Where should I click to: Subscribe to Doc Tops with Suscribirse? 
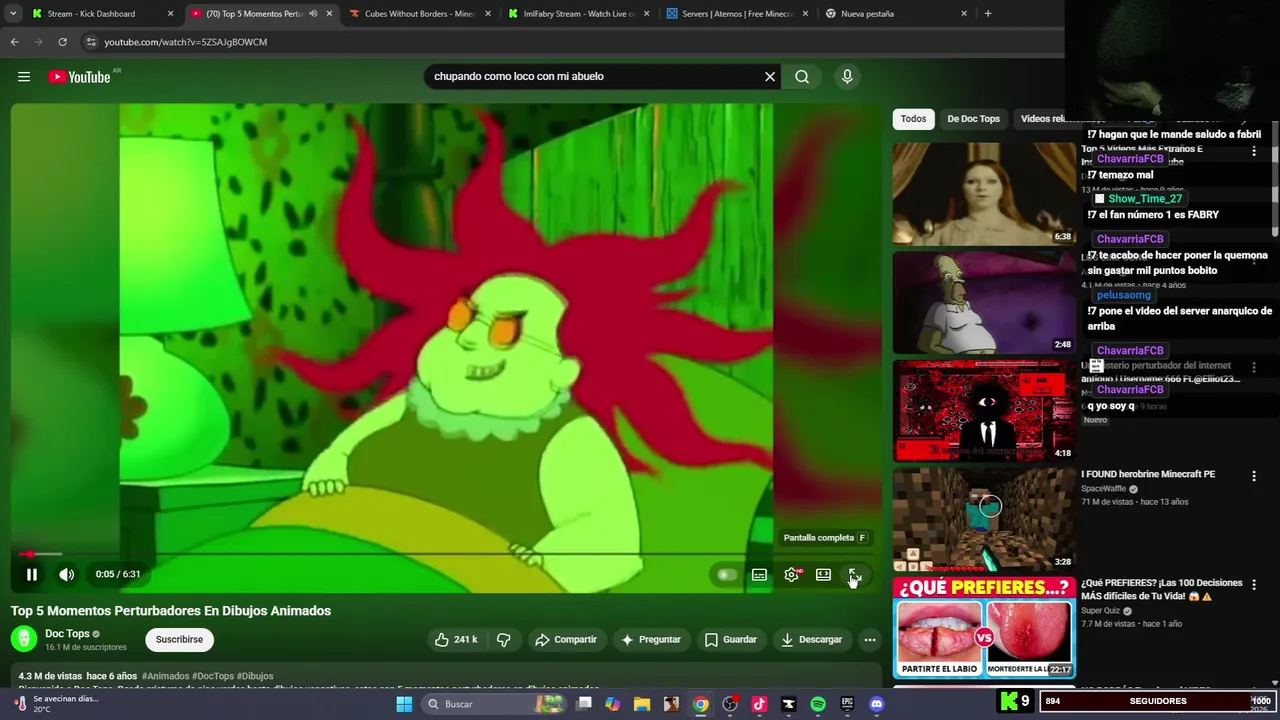pyautogui.click(x=179, y=639)
